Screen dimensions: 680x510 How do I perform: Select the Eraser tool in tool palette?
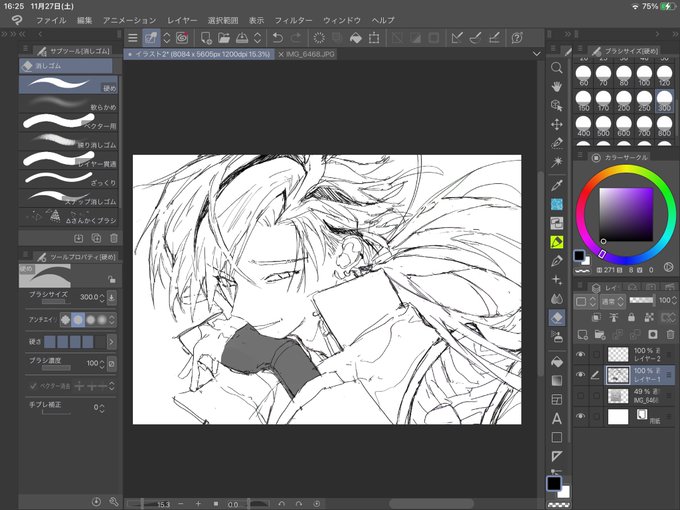coord(556,318)
